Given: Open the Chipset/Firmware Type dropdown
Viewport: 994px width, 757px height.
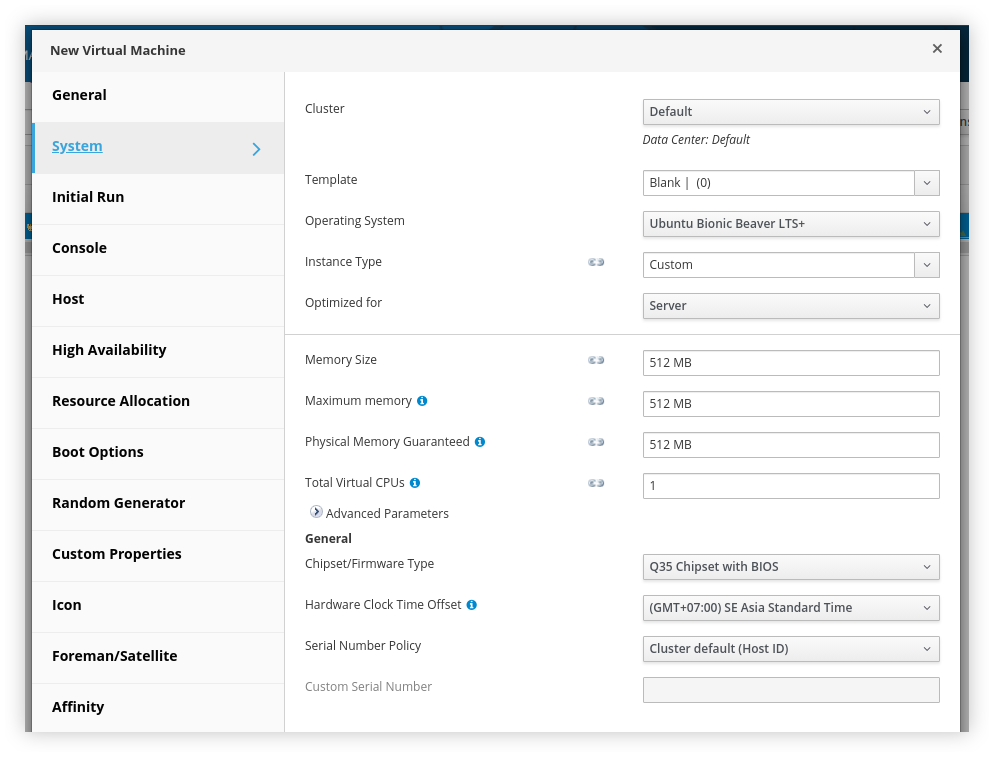Looking at the screenshot, I should point(790,567).
